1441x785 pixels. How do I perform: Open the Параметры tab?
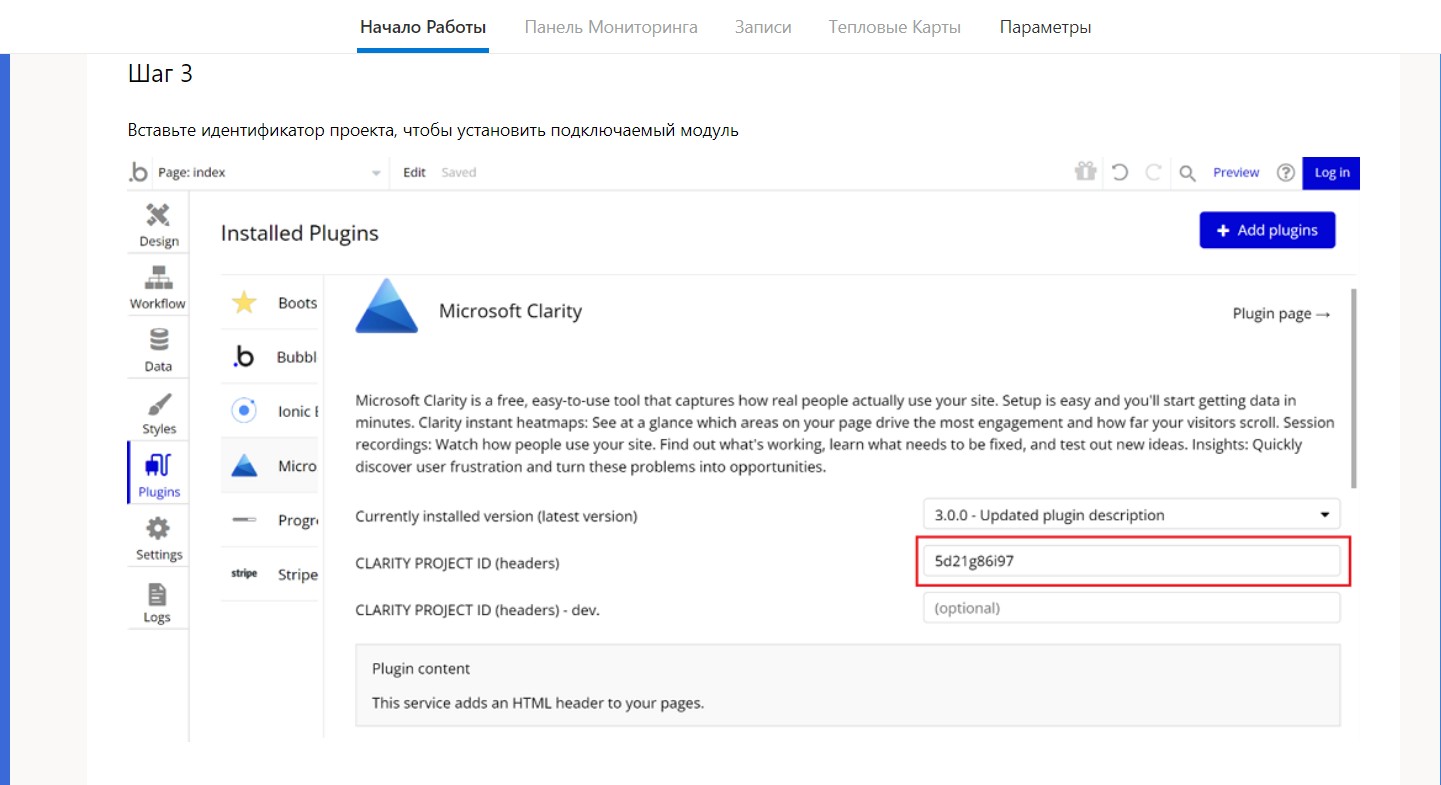coord(1045,27)
